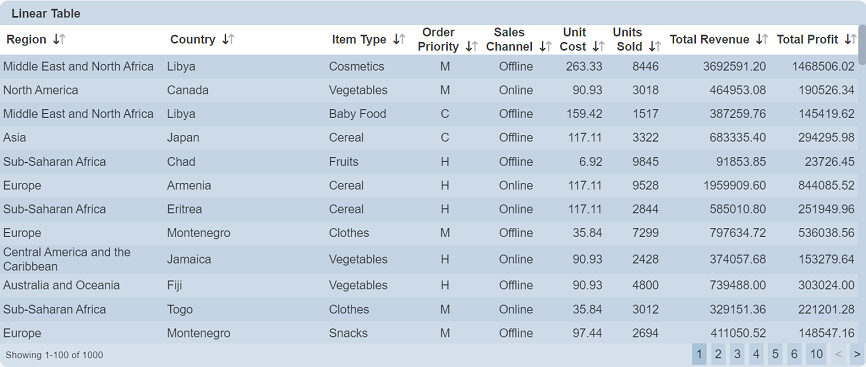This screenshot has height=367, width=866.
Task: Open page 3 of results
Action: pos(737,354)
